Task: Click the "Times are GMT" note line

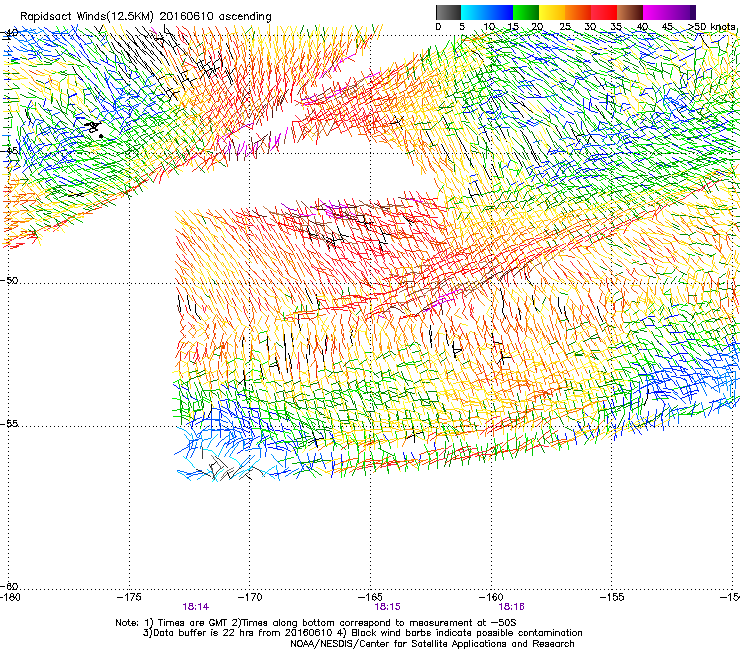Action: click(x=316, y=623)
